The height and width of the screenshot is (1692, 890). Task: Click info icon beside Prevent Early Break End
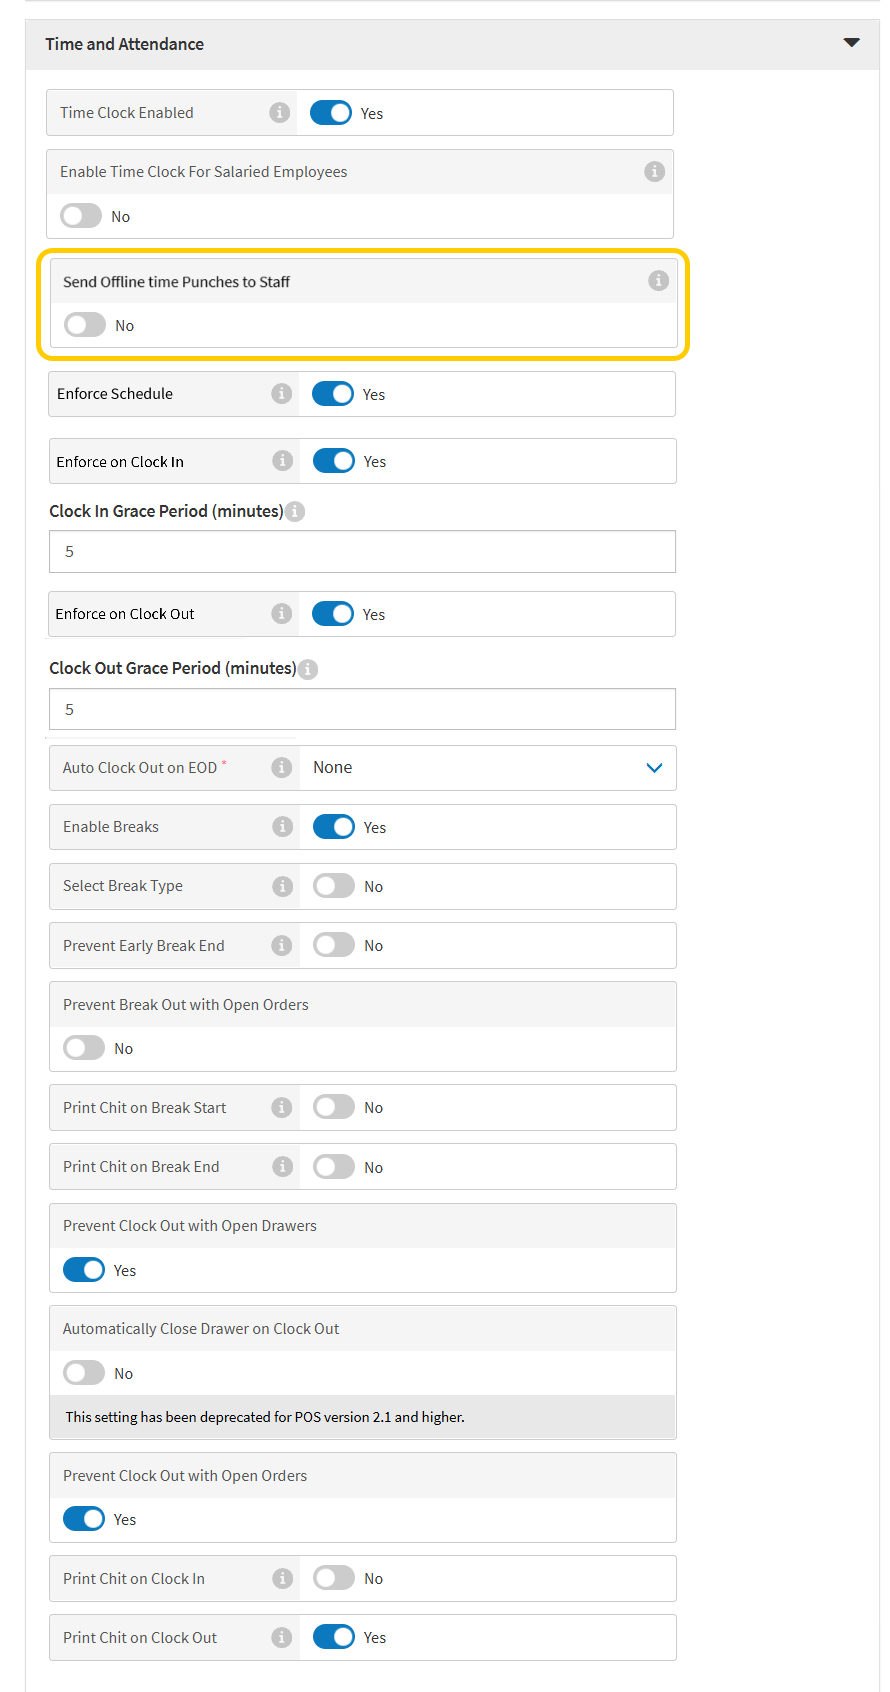[x=282, y=945]
